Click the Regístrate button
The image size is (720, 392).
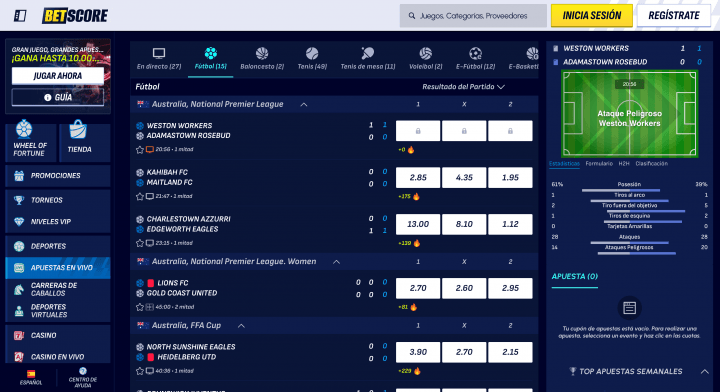tap(674, 16)
